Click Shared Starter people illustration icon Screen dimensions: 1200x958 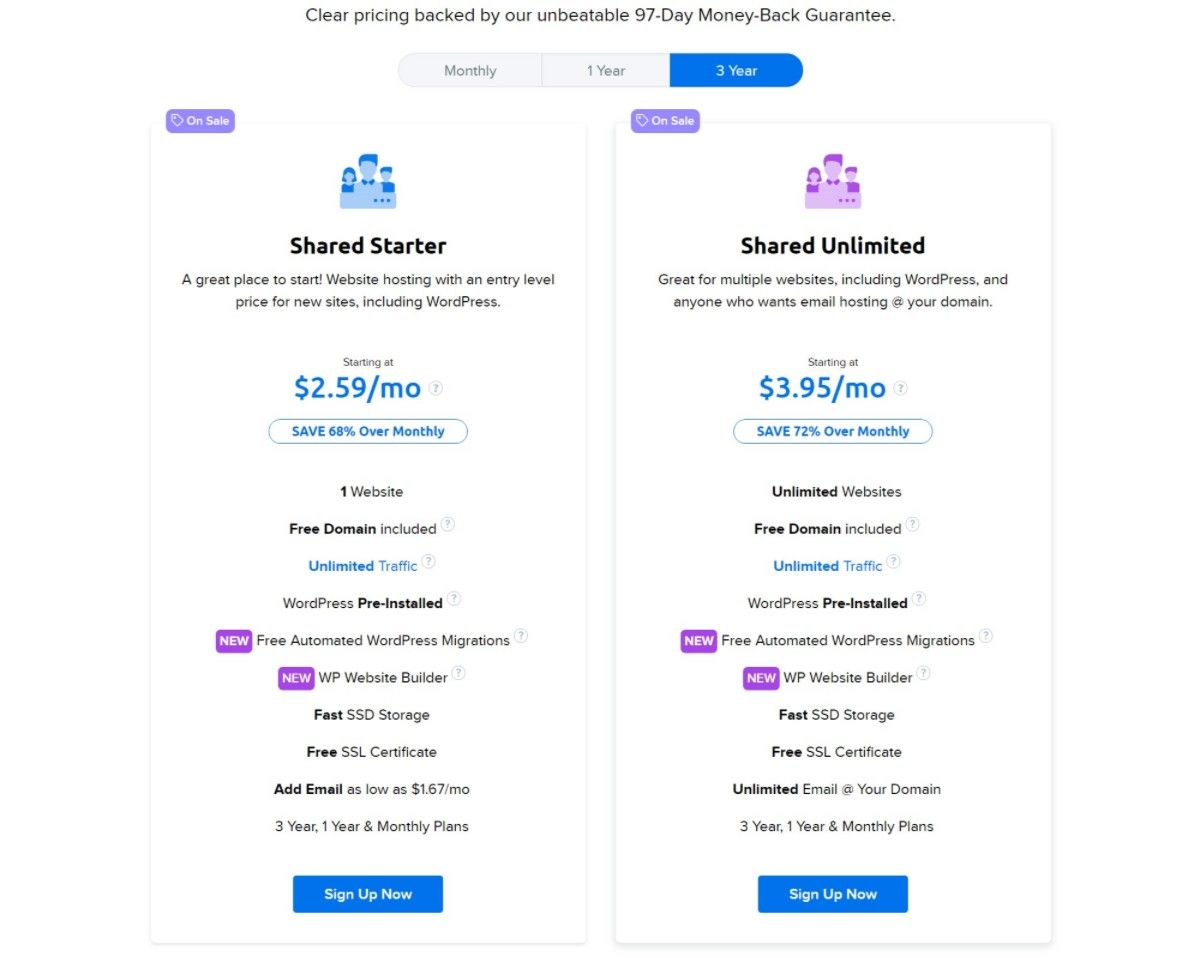(368, 181)
